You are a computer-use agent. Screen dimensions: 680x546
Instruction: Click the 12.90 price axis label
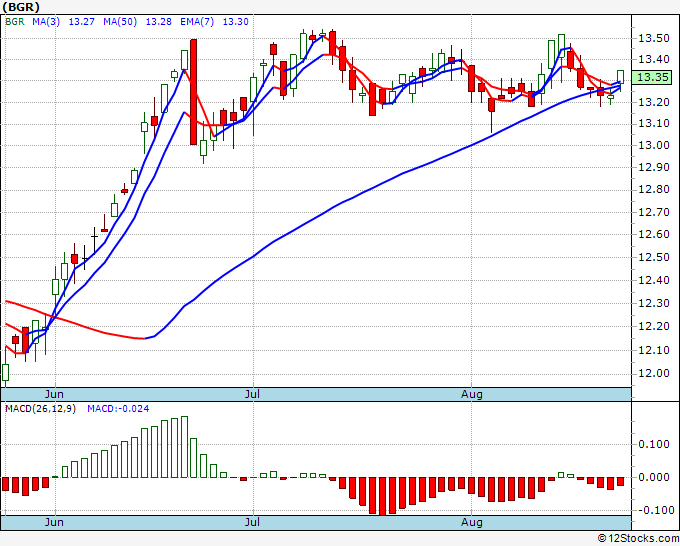coord(654,167)
